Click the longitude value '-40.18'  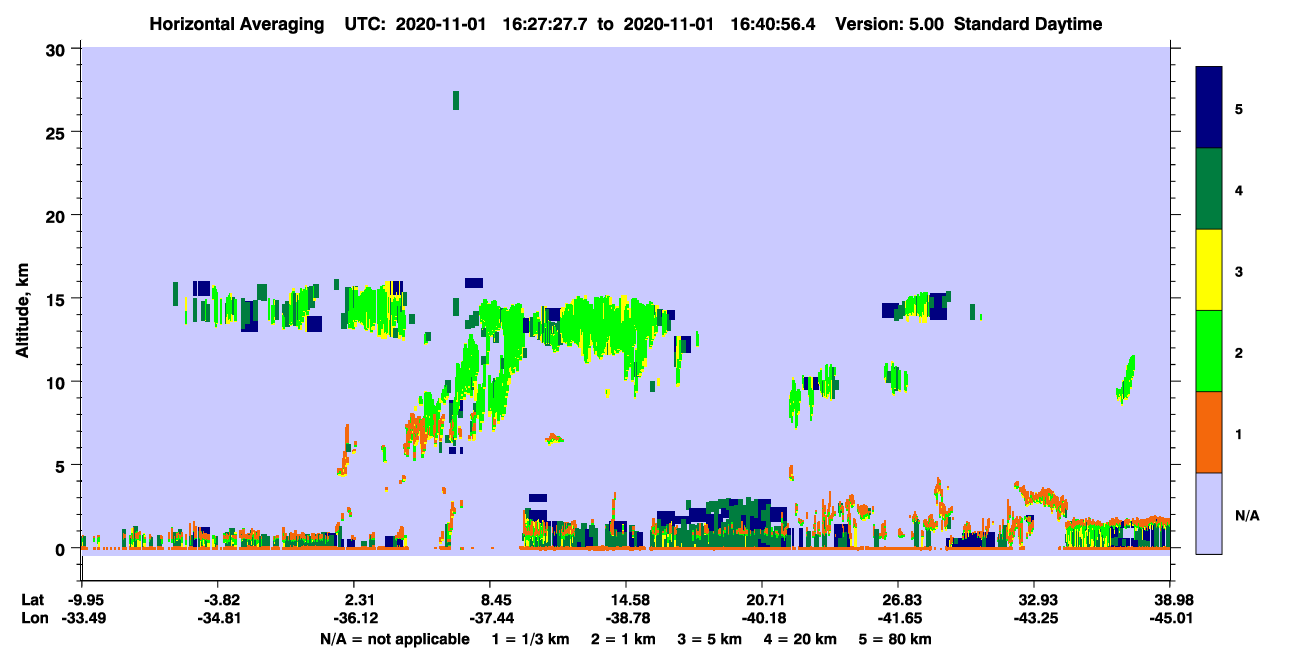[x=762, y=618]
